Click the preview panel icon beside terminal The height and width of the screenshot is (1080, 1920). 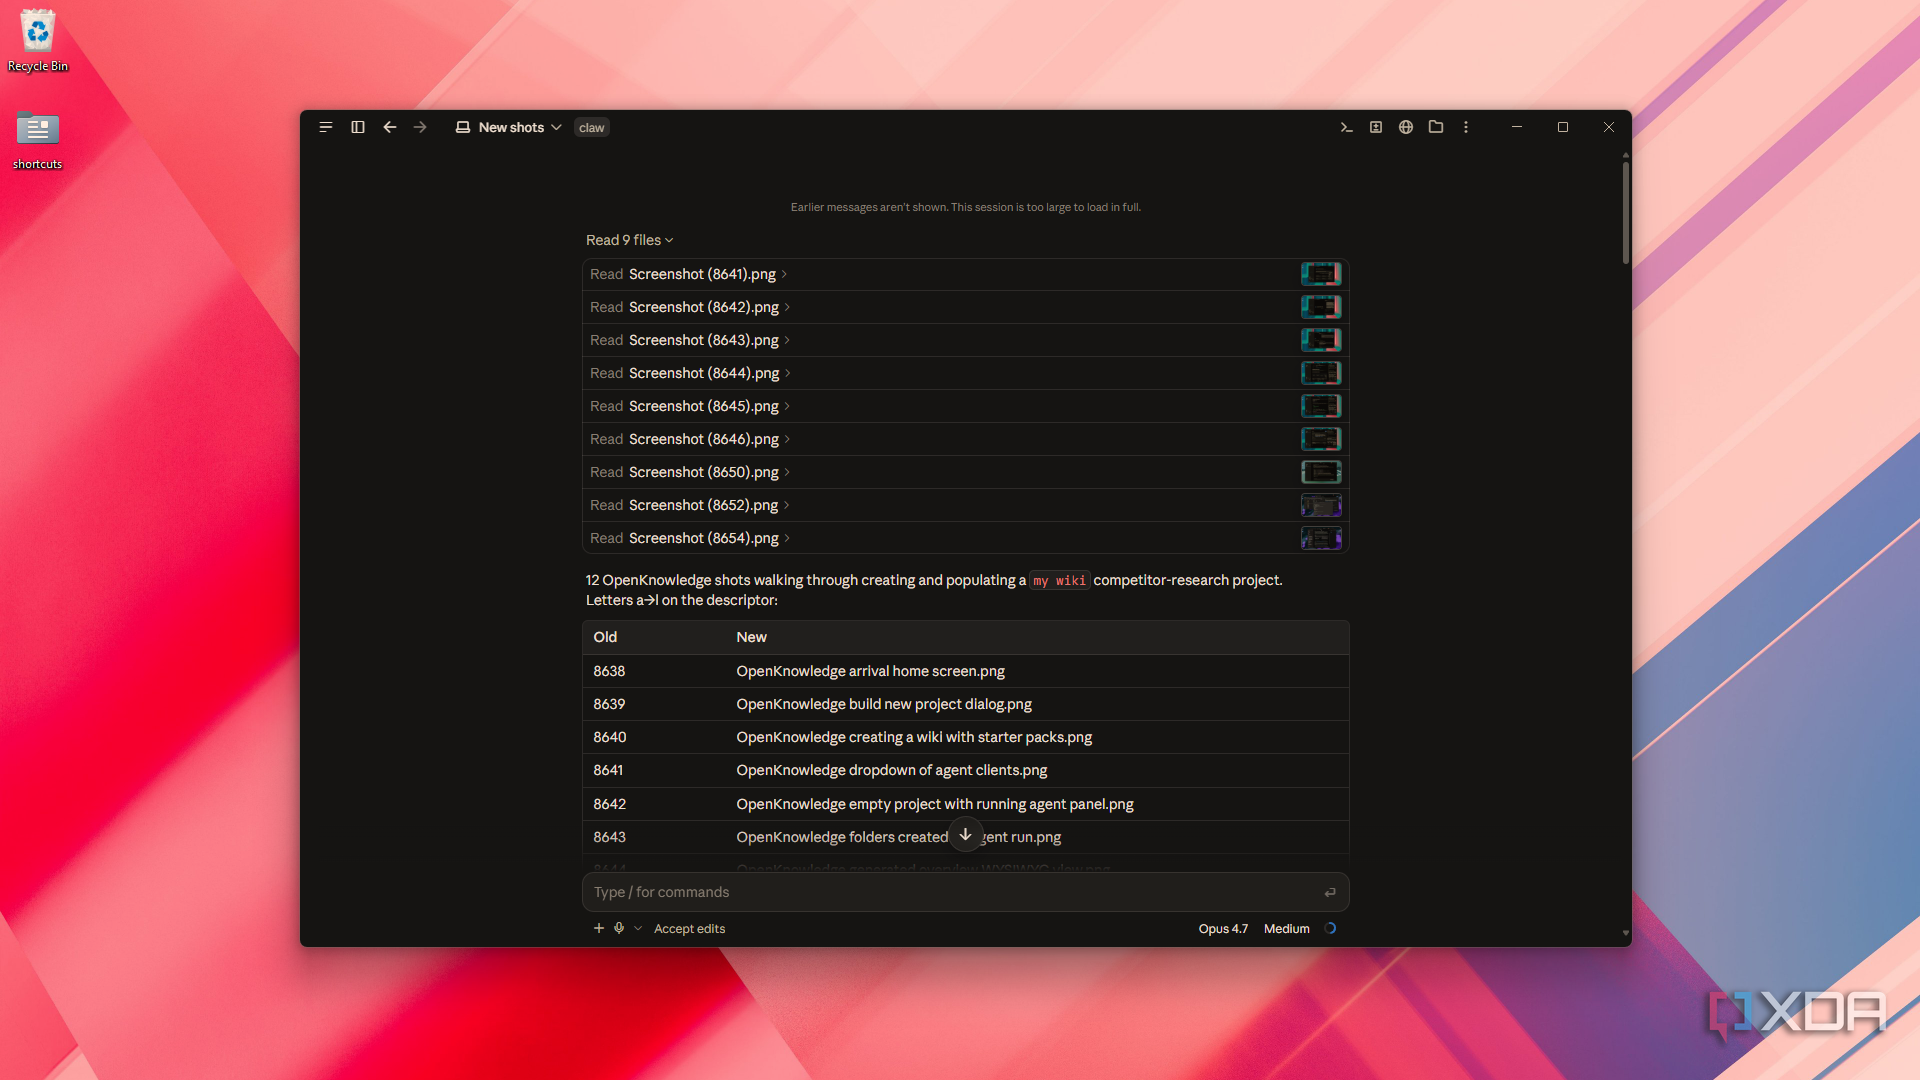[1376, 127]
